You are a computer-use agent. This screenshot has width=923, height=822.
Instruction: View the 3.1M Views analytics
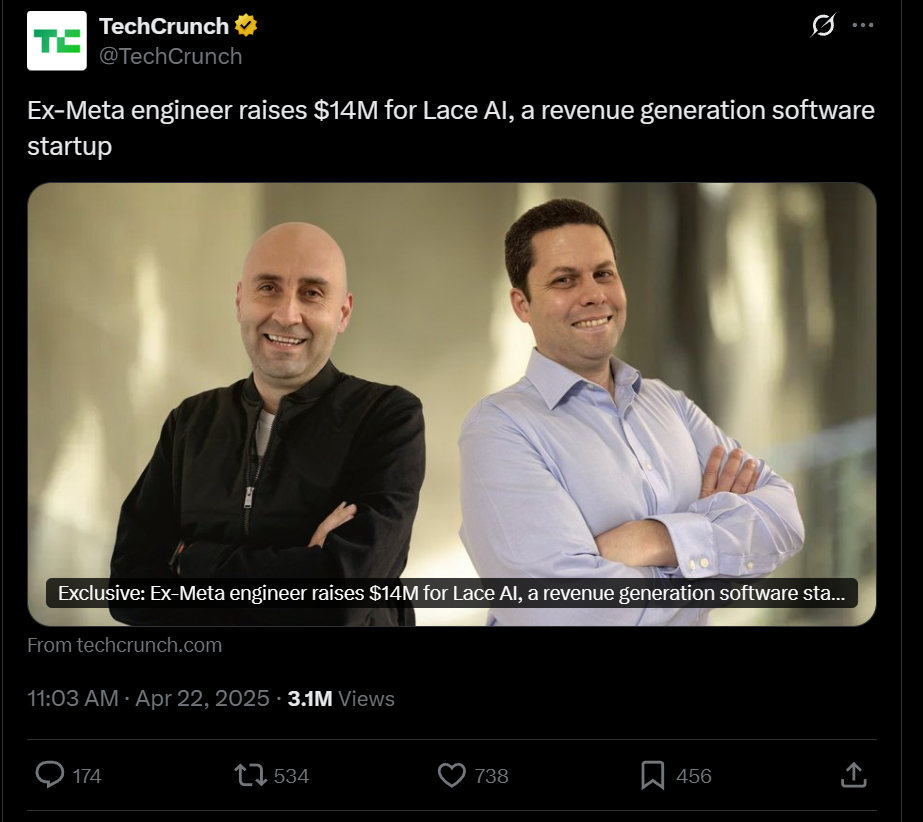click(x=341, y=698)
